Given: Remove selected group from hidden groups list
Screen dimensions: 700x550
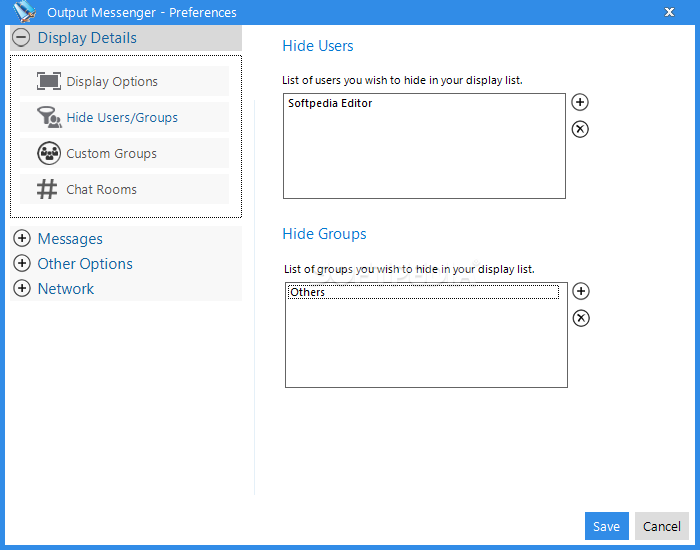Looking at the screenshot, I should pyautogui.click(x=581, y=318).
